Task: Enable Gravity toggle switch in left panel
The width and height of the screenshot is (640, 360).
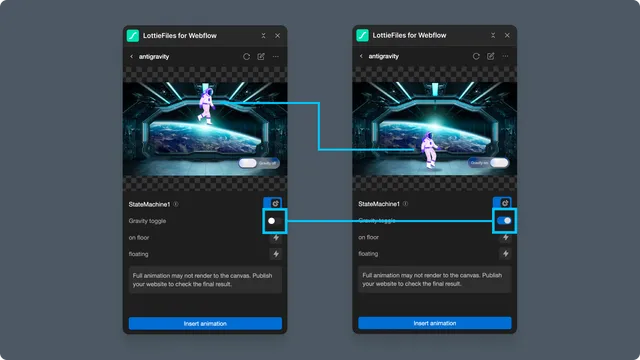Action: (275, 221)
